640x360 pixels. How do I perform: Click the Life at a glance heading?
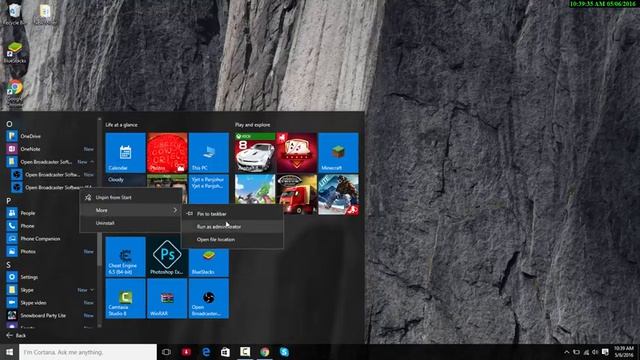click(x=122, y=125)
